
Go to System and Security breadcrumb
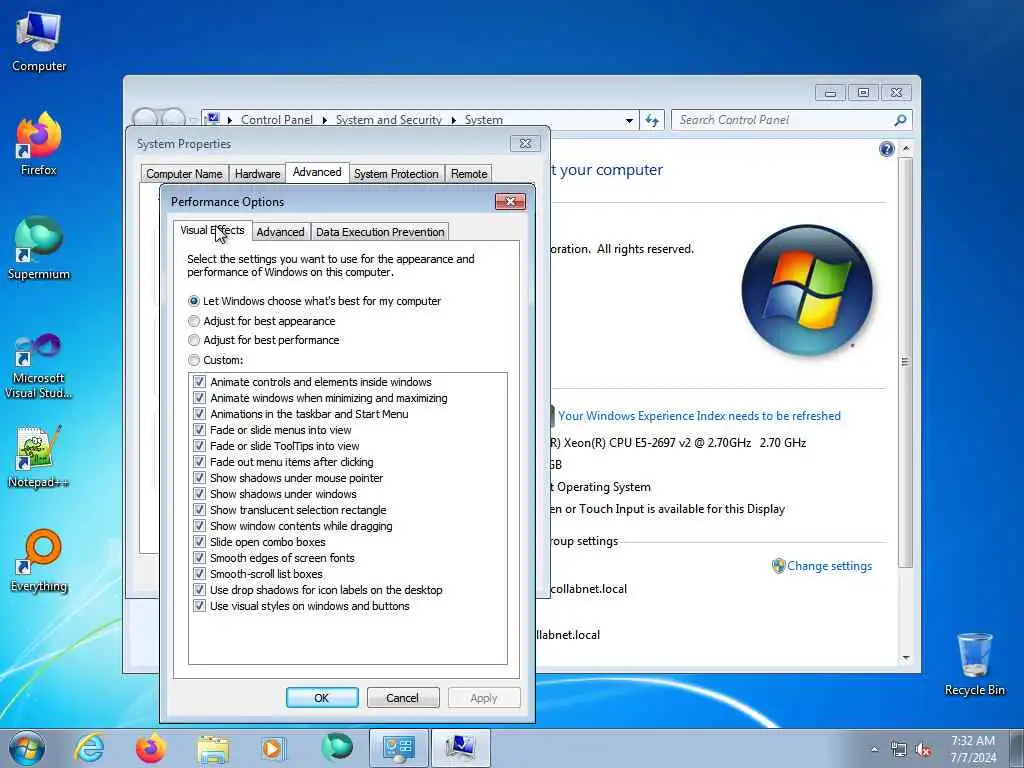[x=389, y=120]
